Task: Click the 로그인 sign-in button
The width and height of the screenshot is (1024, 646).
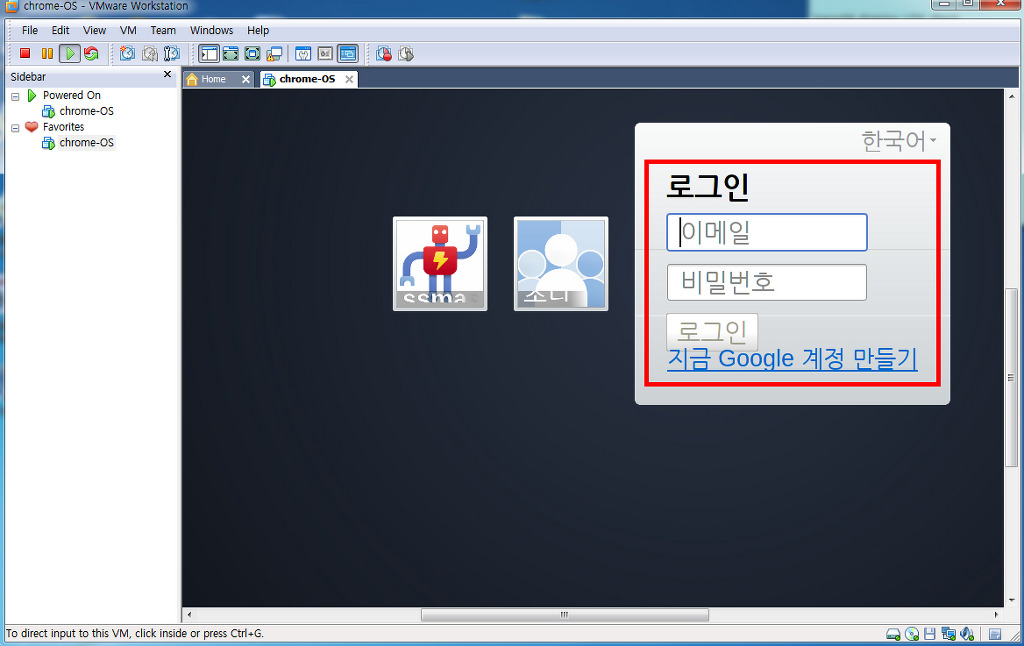Action: [x=712, y=331]
